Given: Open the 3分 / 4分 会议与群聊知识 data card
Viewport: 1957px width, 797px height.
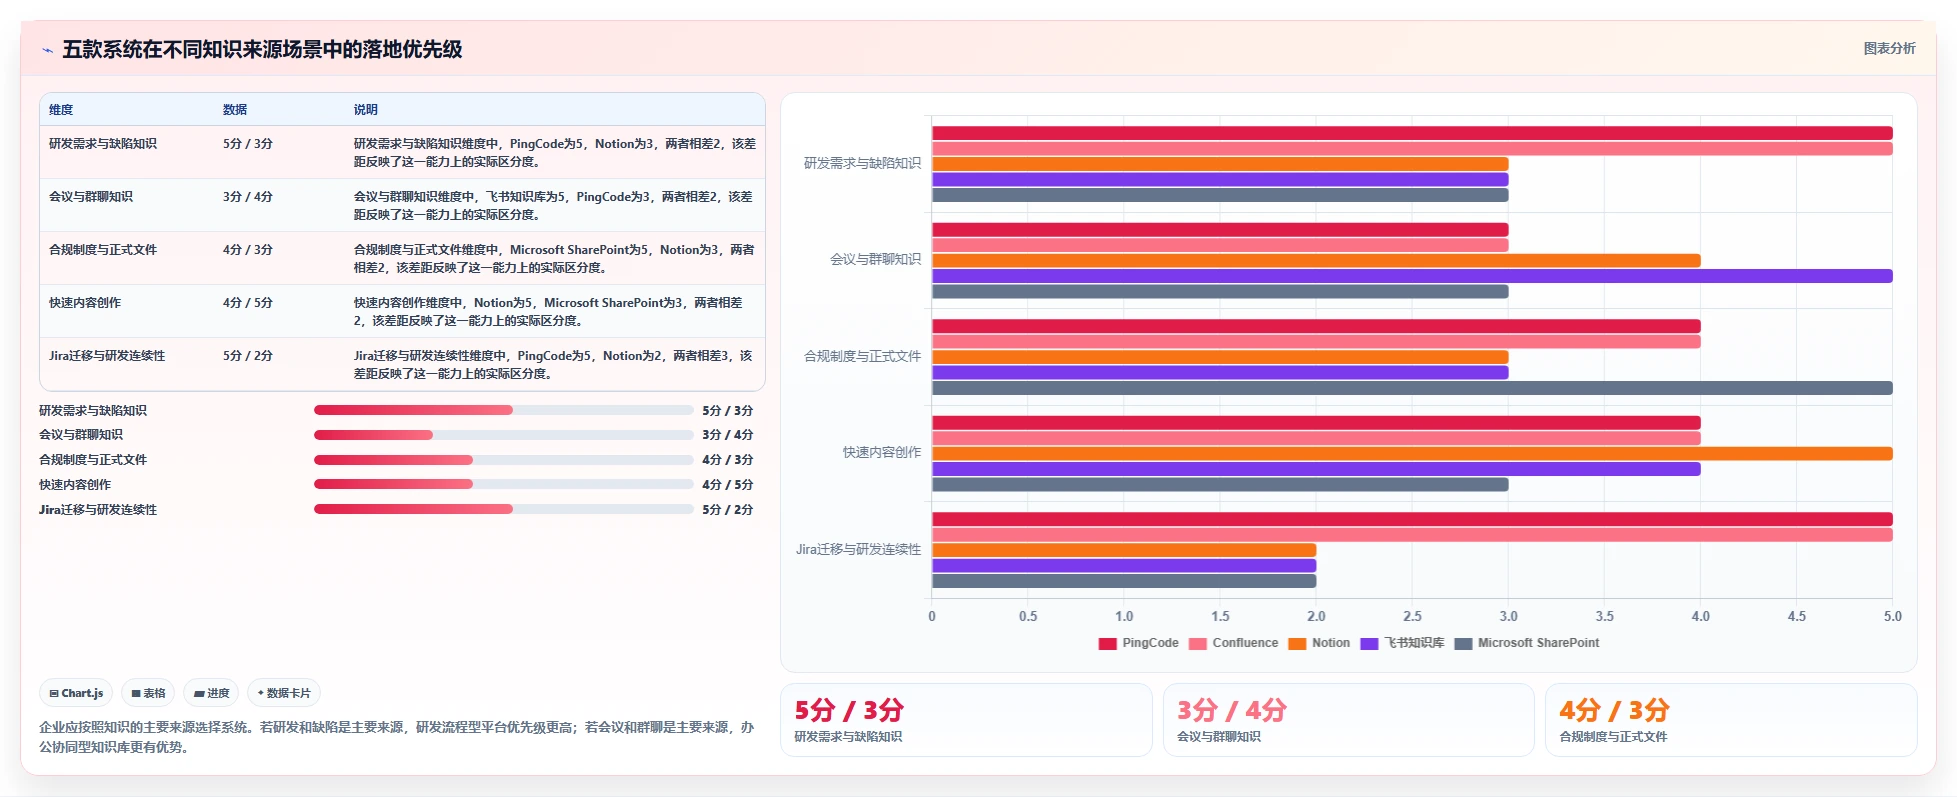Looking at the screenshot, I should tap(1348, 720).
